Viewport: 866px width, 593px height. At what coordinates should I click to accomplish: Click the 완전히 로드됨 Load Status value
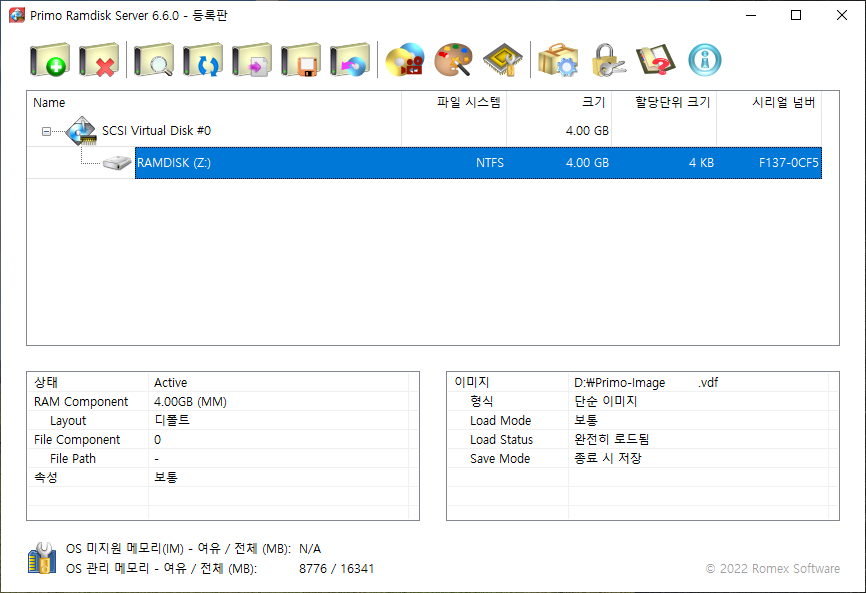click(x=611, y=440)
